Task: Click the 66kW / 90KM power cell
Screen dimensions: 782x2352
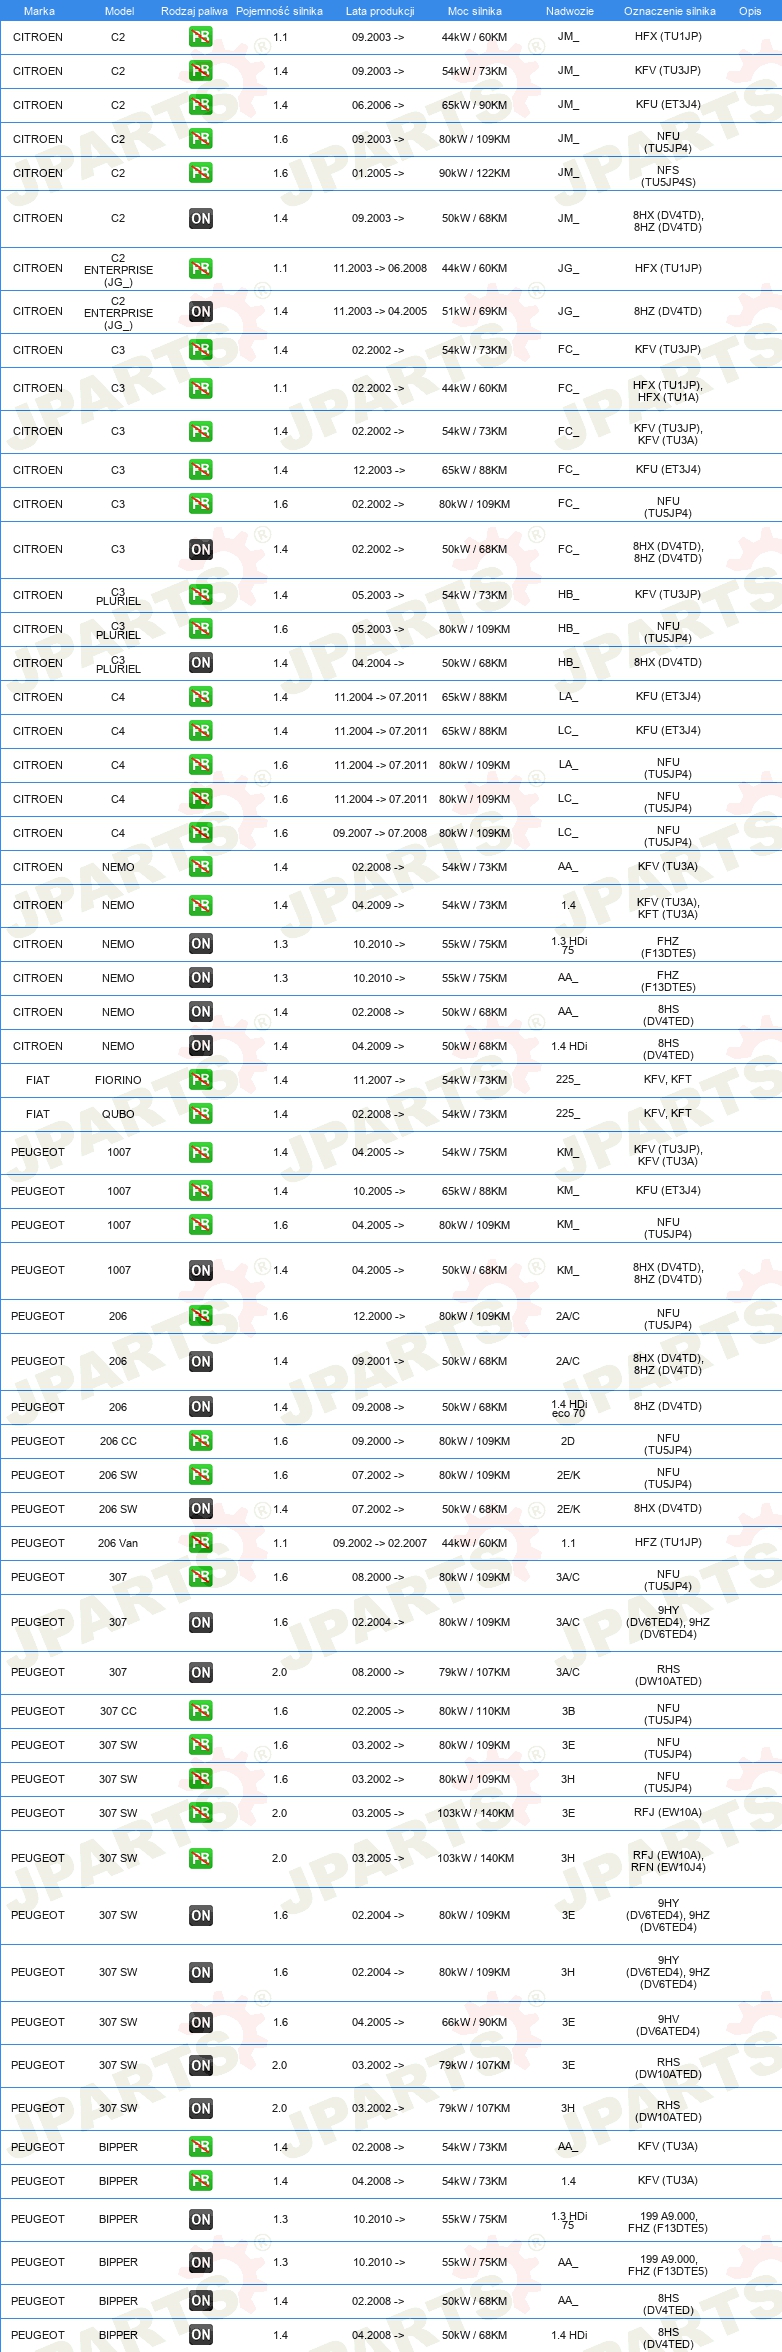Action: point(475,2022)
